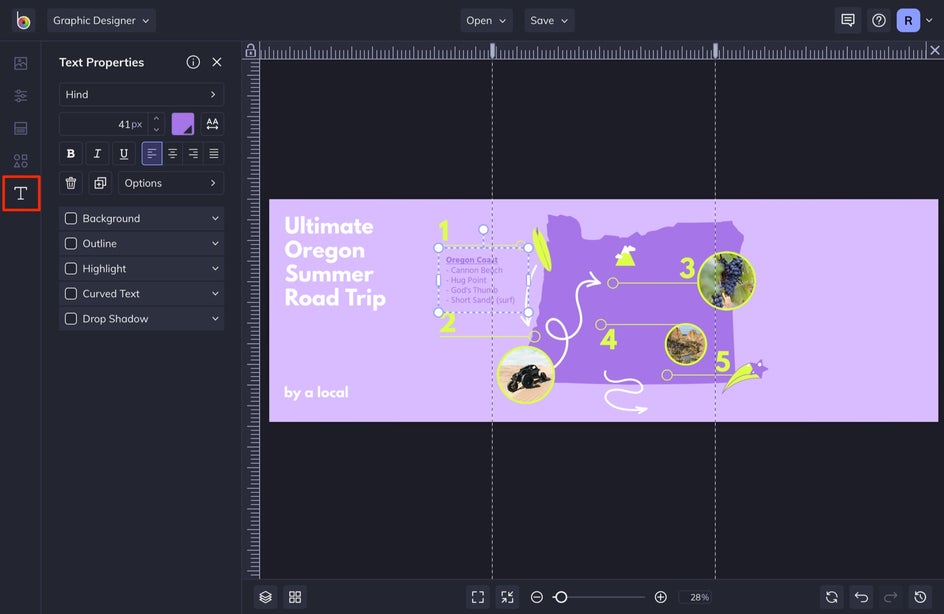
Task: Open the Save menu
Action: click(549, 20)
